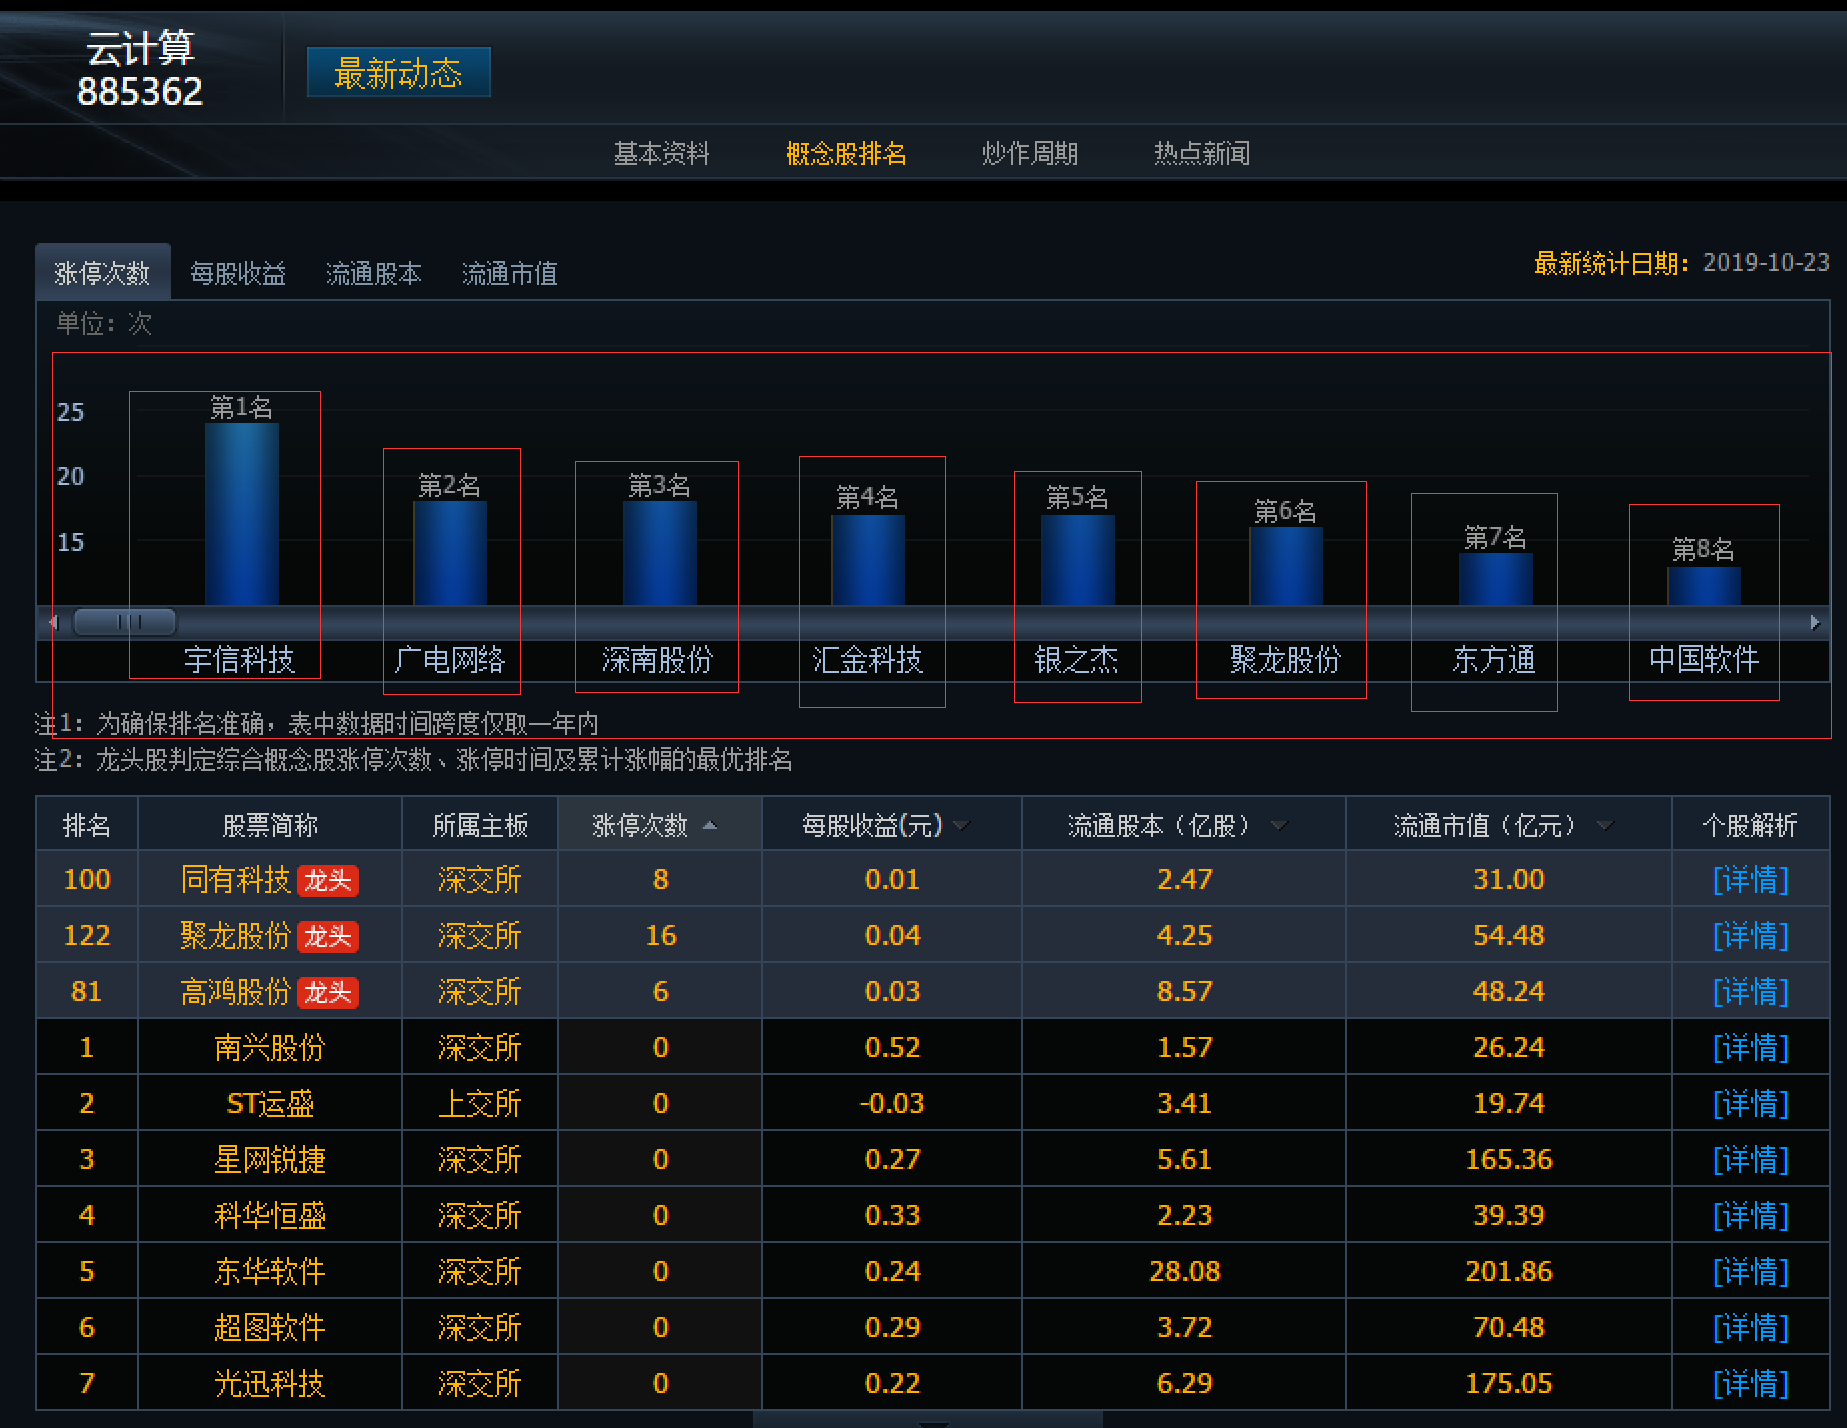1847x1428 pixels.
Task: Sort by 流通市值(亿元) column arrow
Action: pos(1605,825)
